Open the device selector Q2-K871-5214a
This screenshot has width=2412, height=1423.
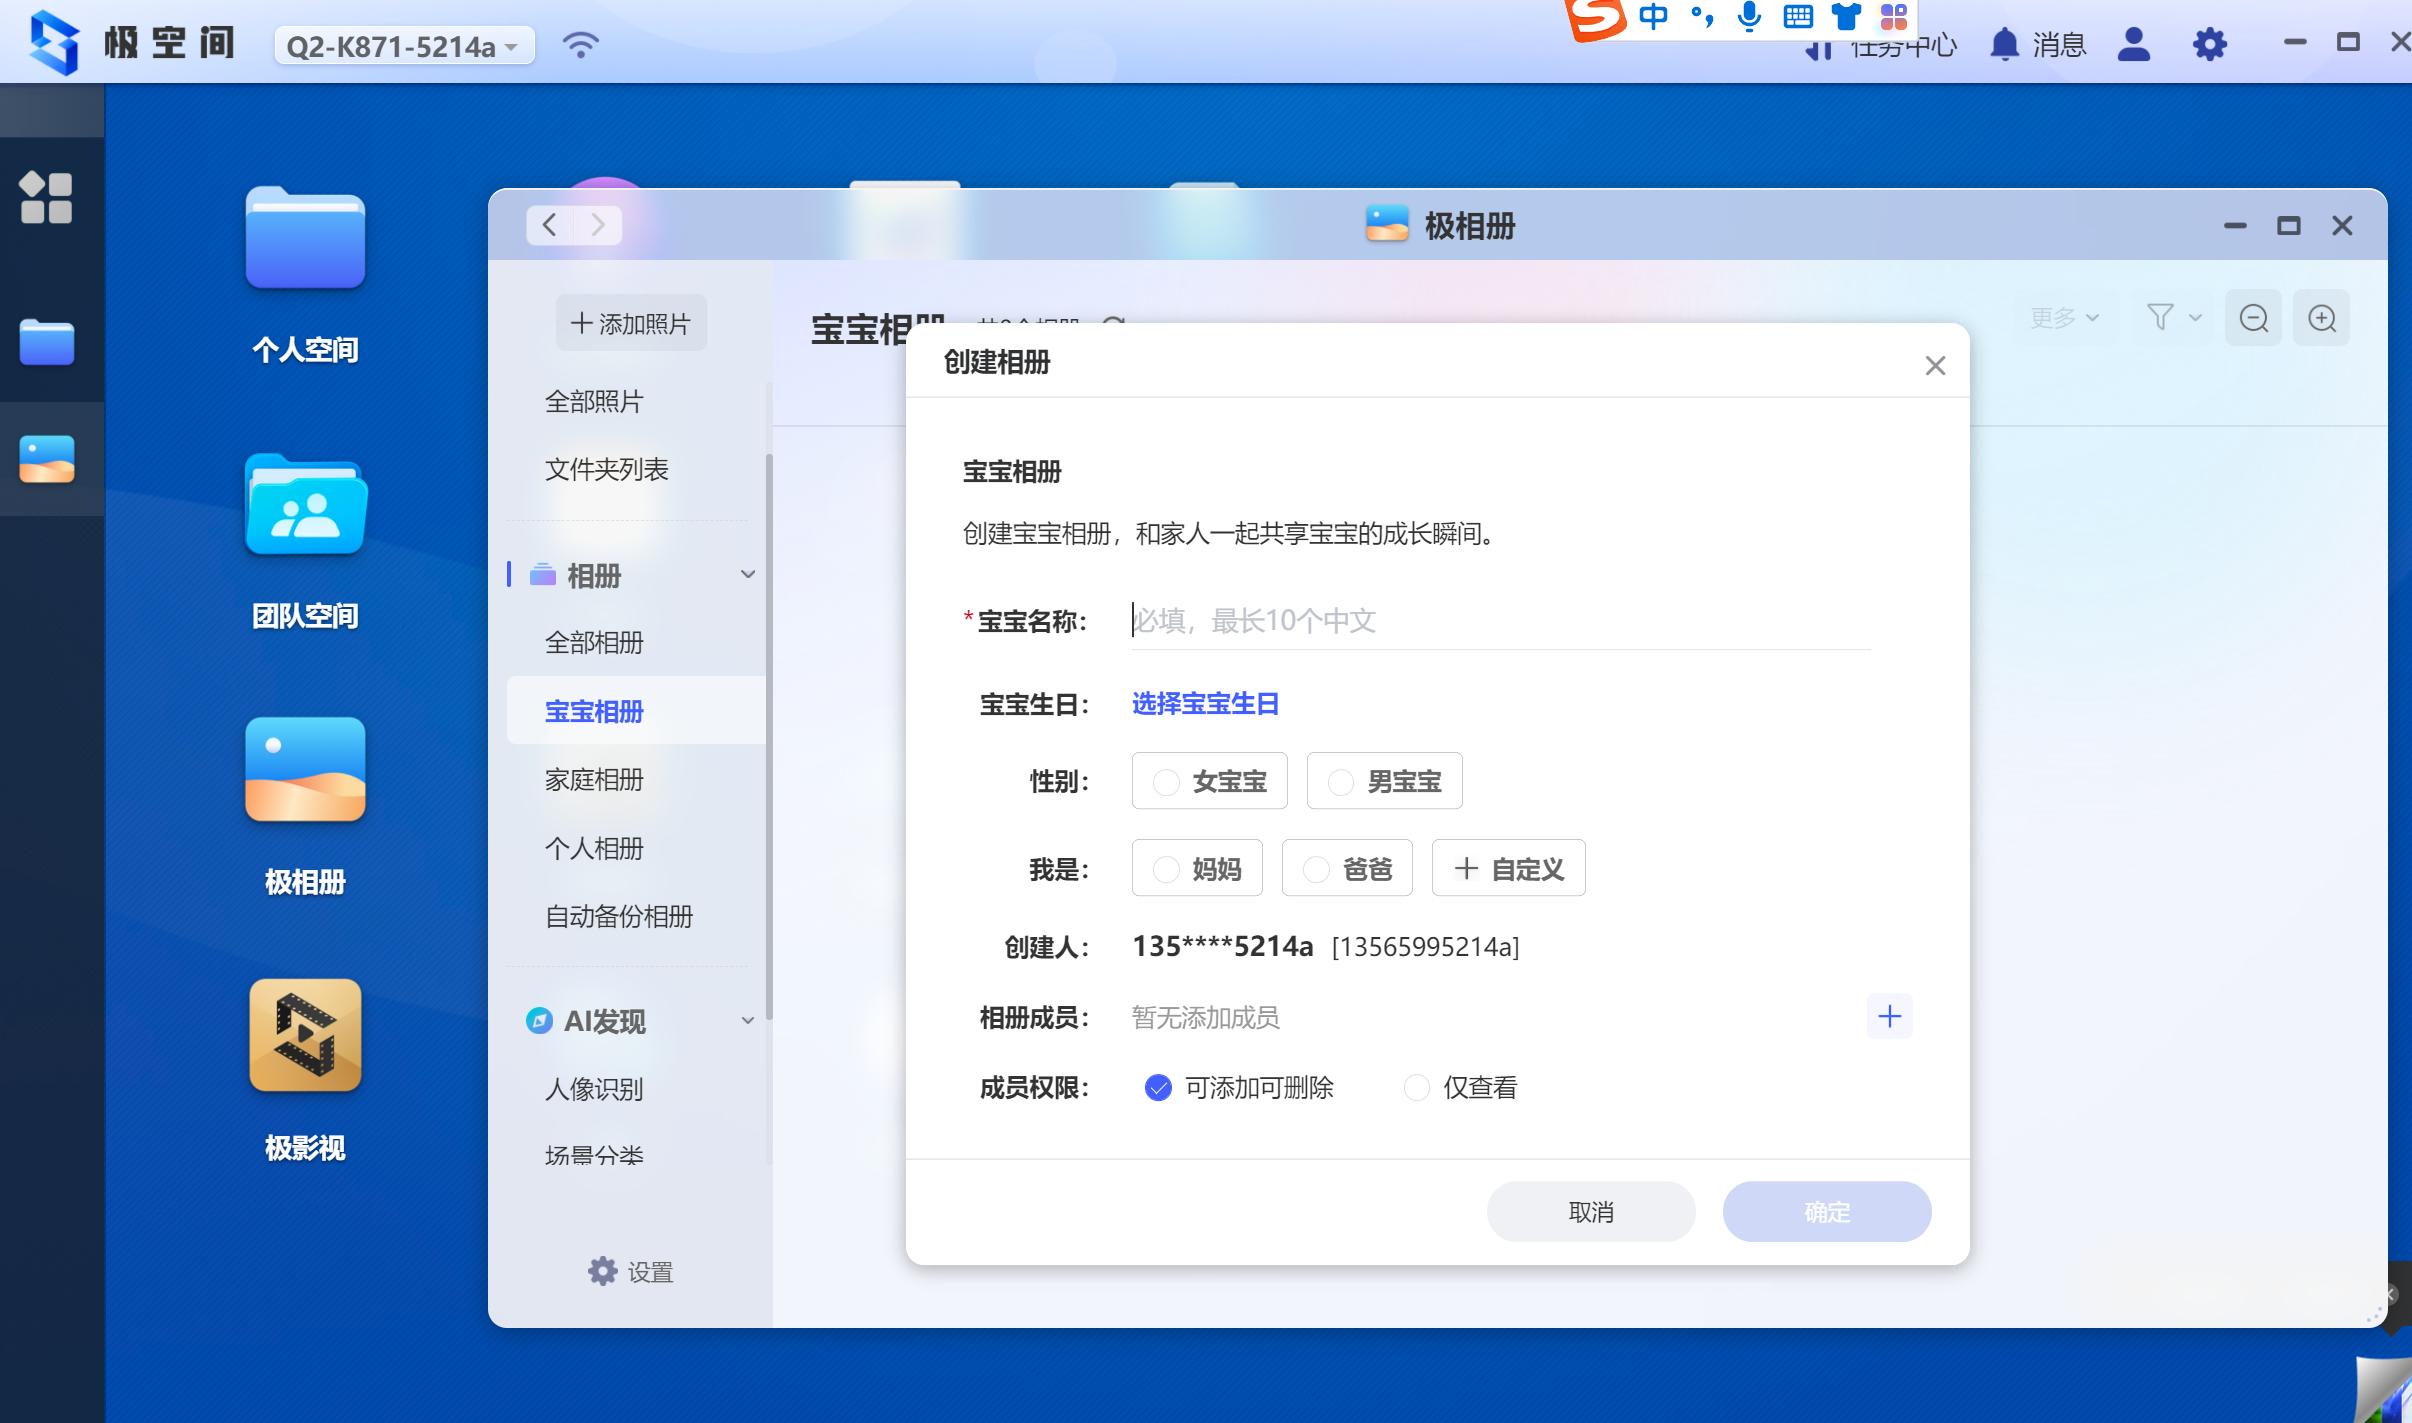click(402, 44)
